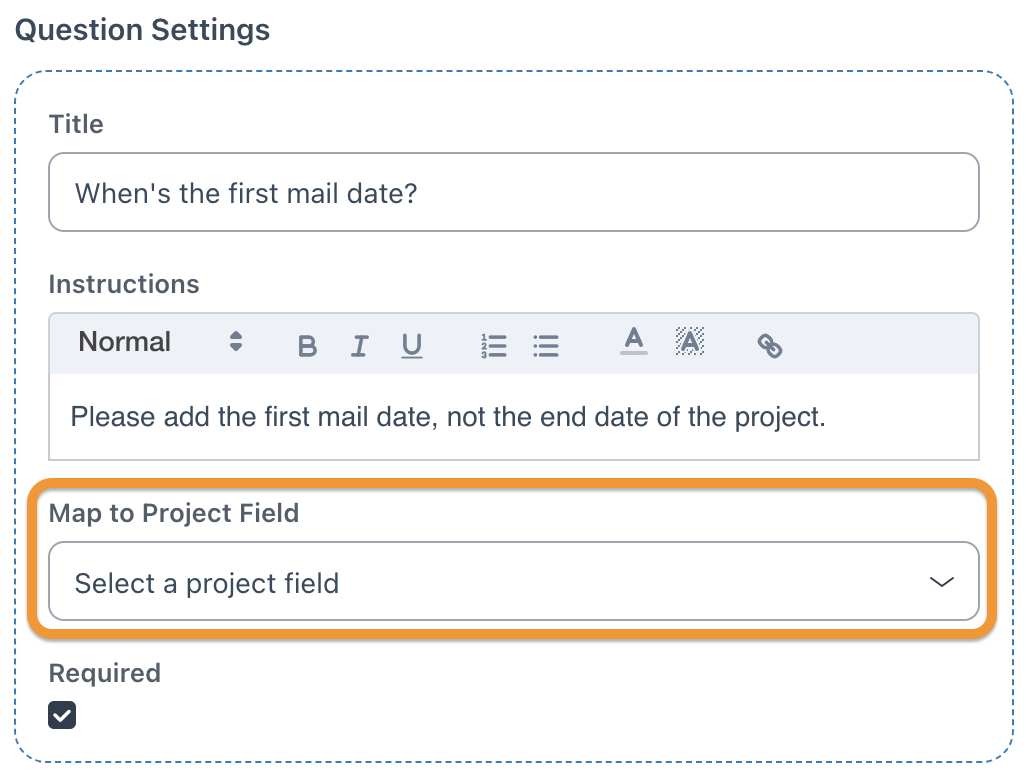Click the up-down arrows beside Normal
The height and width of the screenshot is (776, 1030).
236,342
